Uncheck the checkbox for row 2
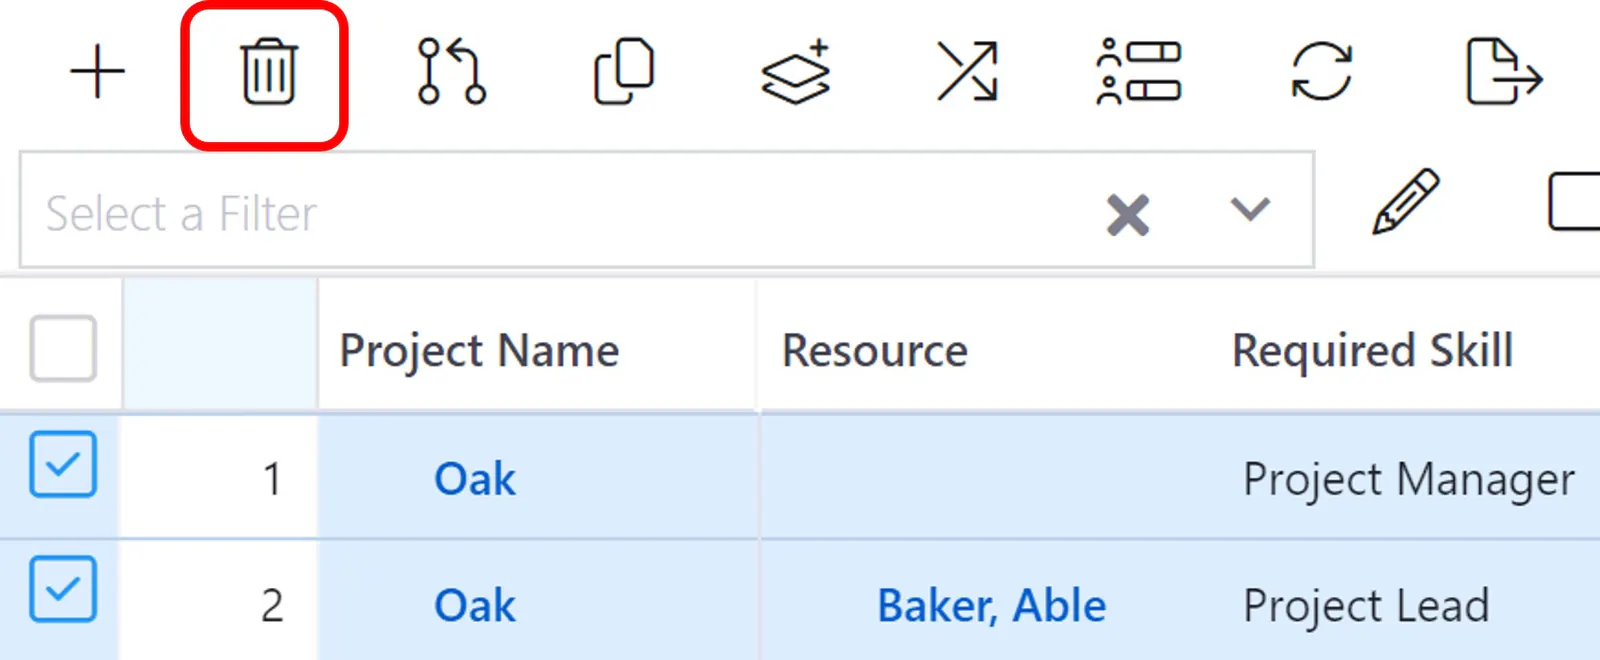This screenshot has height=660, width=1600. point(63,589)
